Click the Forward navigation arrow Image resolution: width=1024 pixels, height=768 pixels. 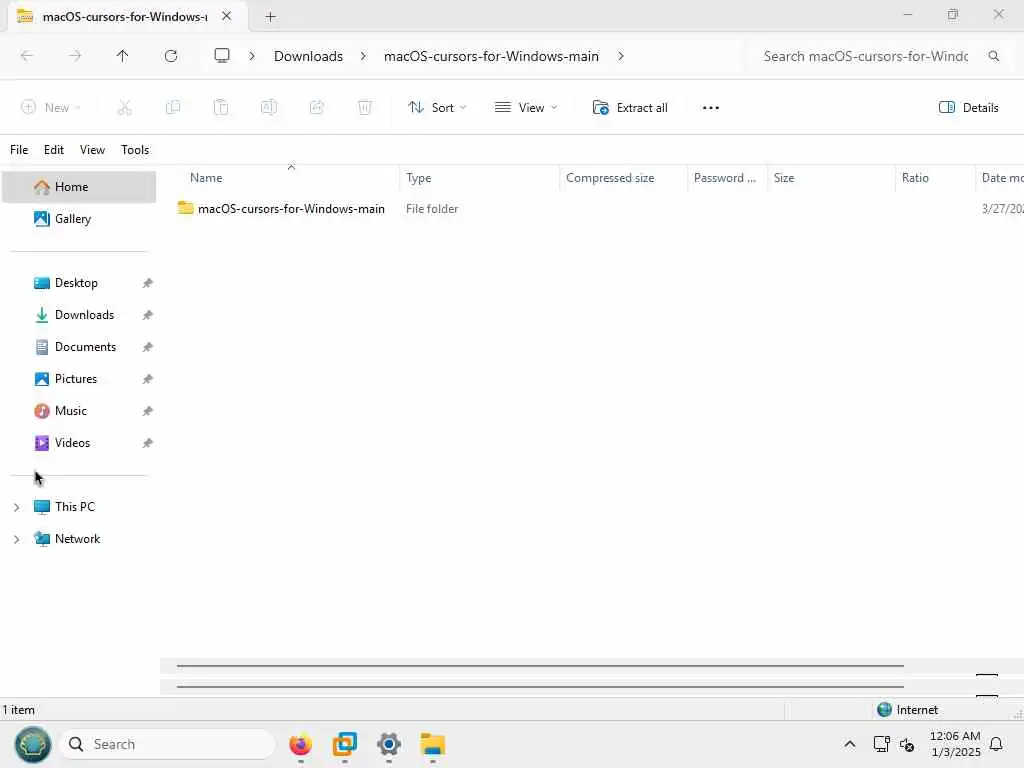pos(75,56)
